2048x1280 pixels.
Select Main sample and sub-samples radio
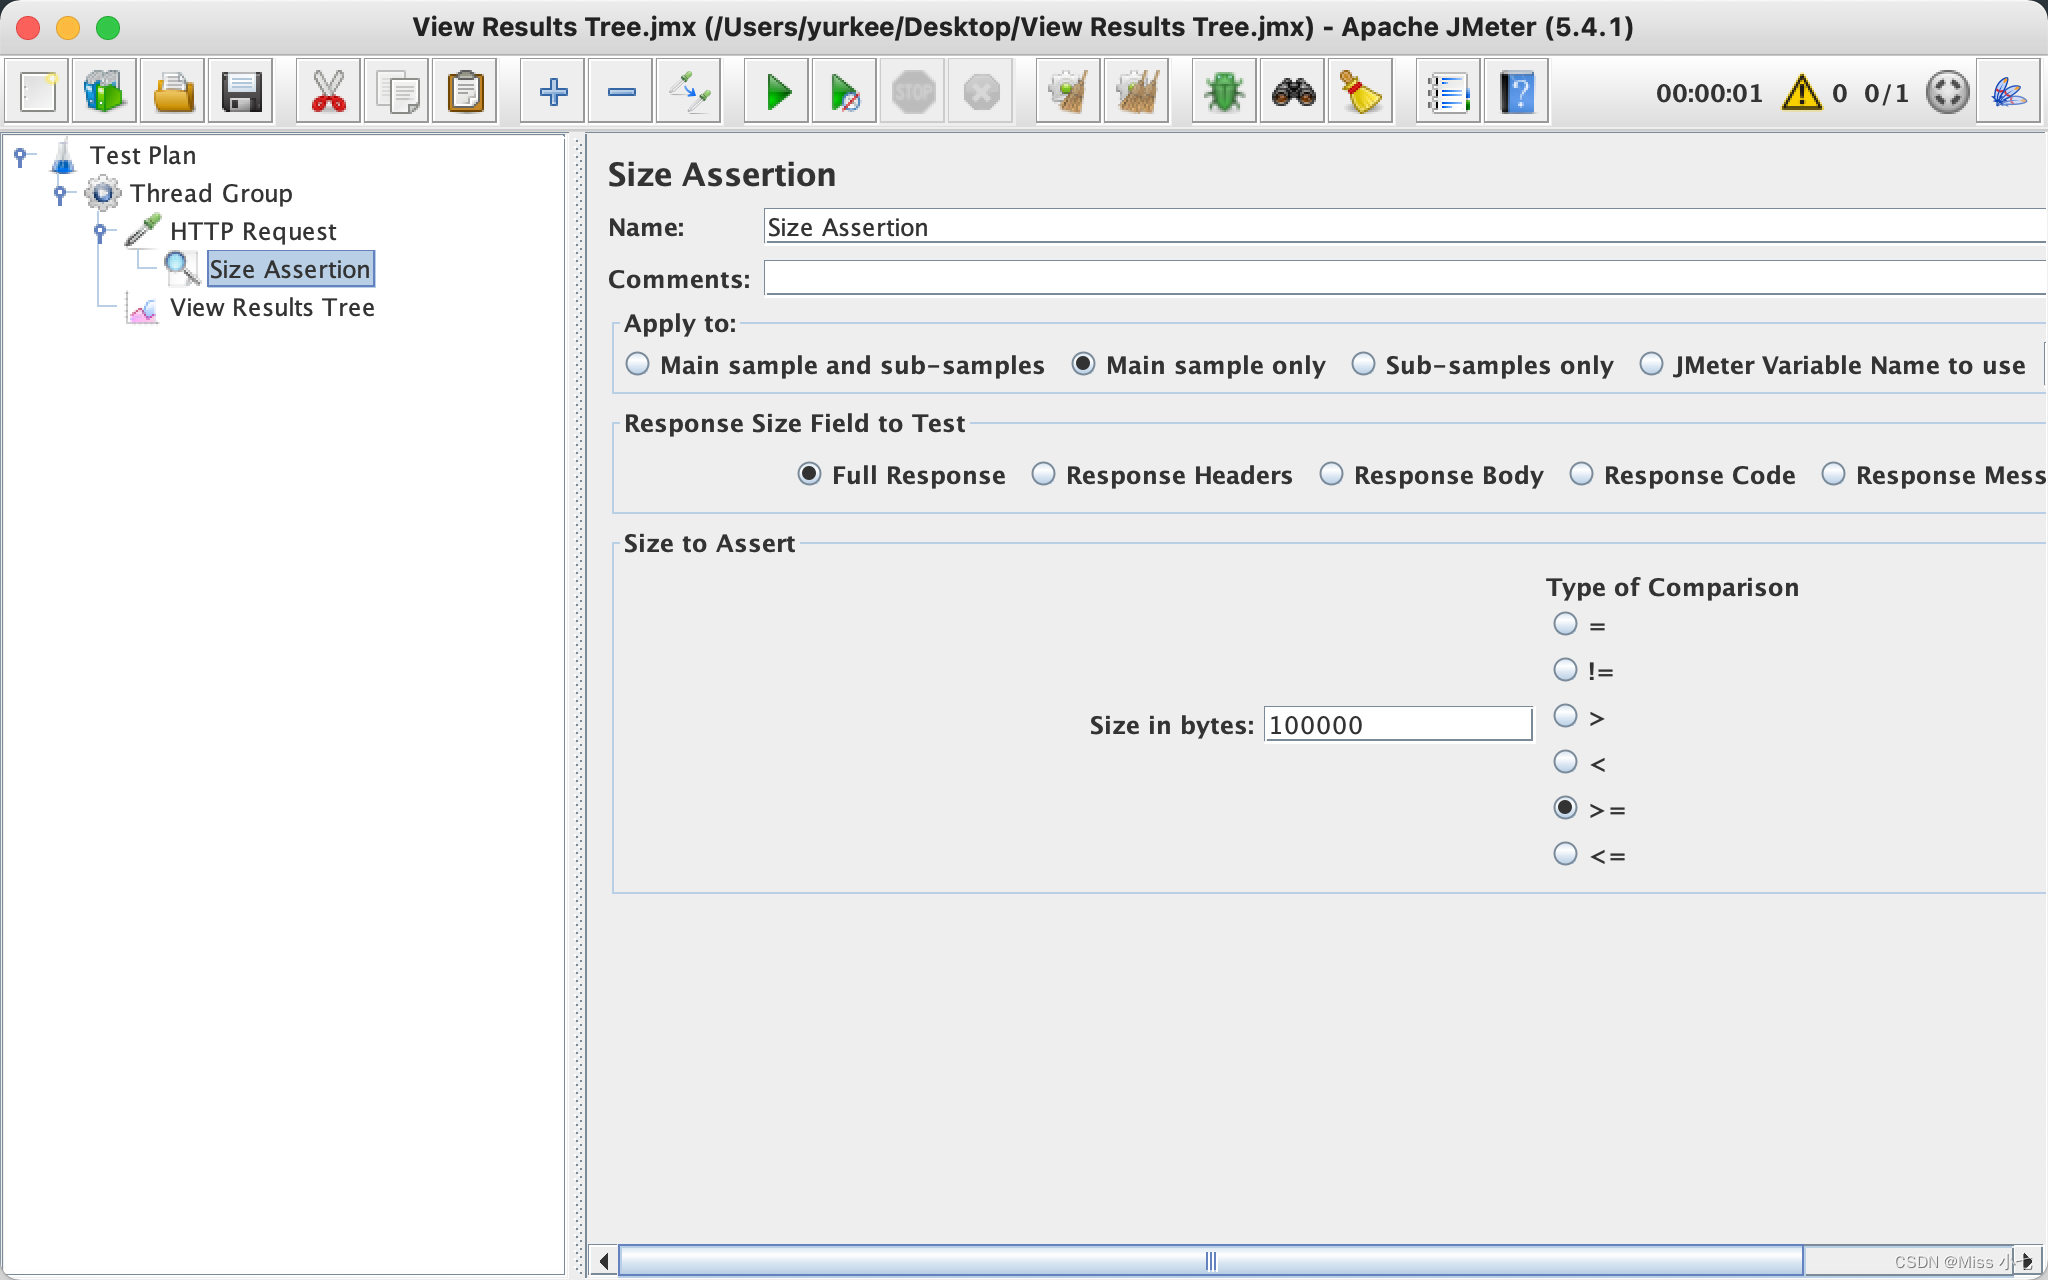(637, 364)
